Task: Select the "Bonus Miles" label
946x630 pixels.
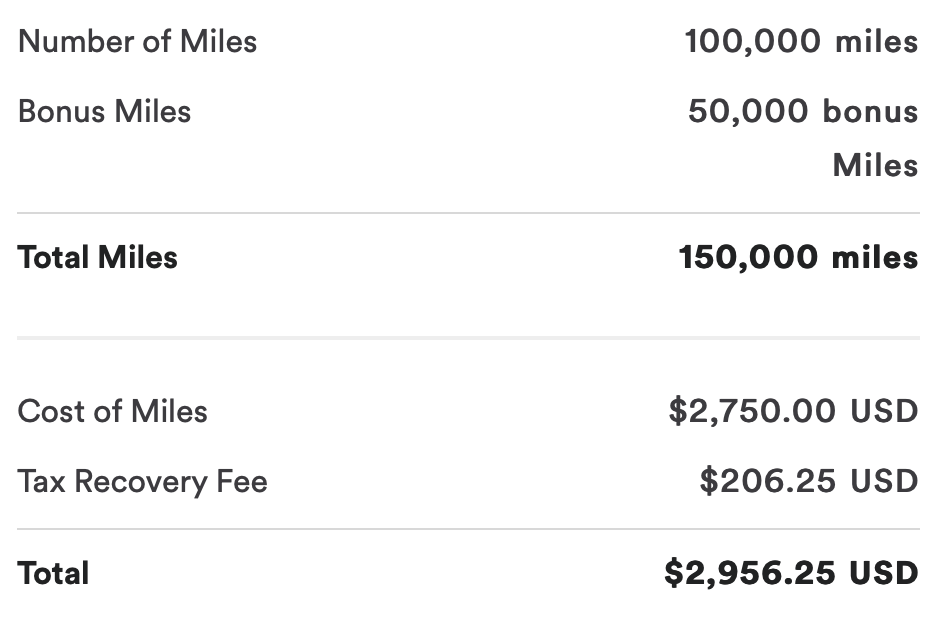Action: point(104,111)
